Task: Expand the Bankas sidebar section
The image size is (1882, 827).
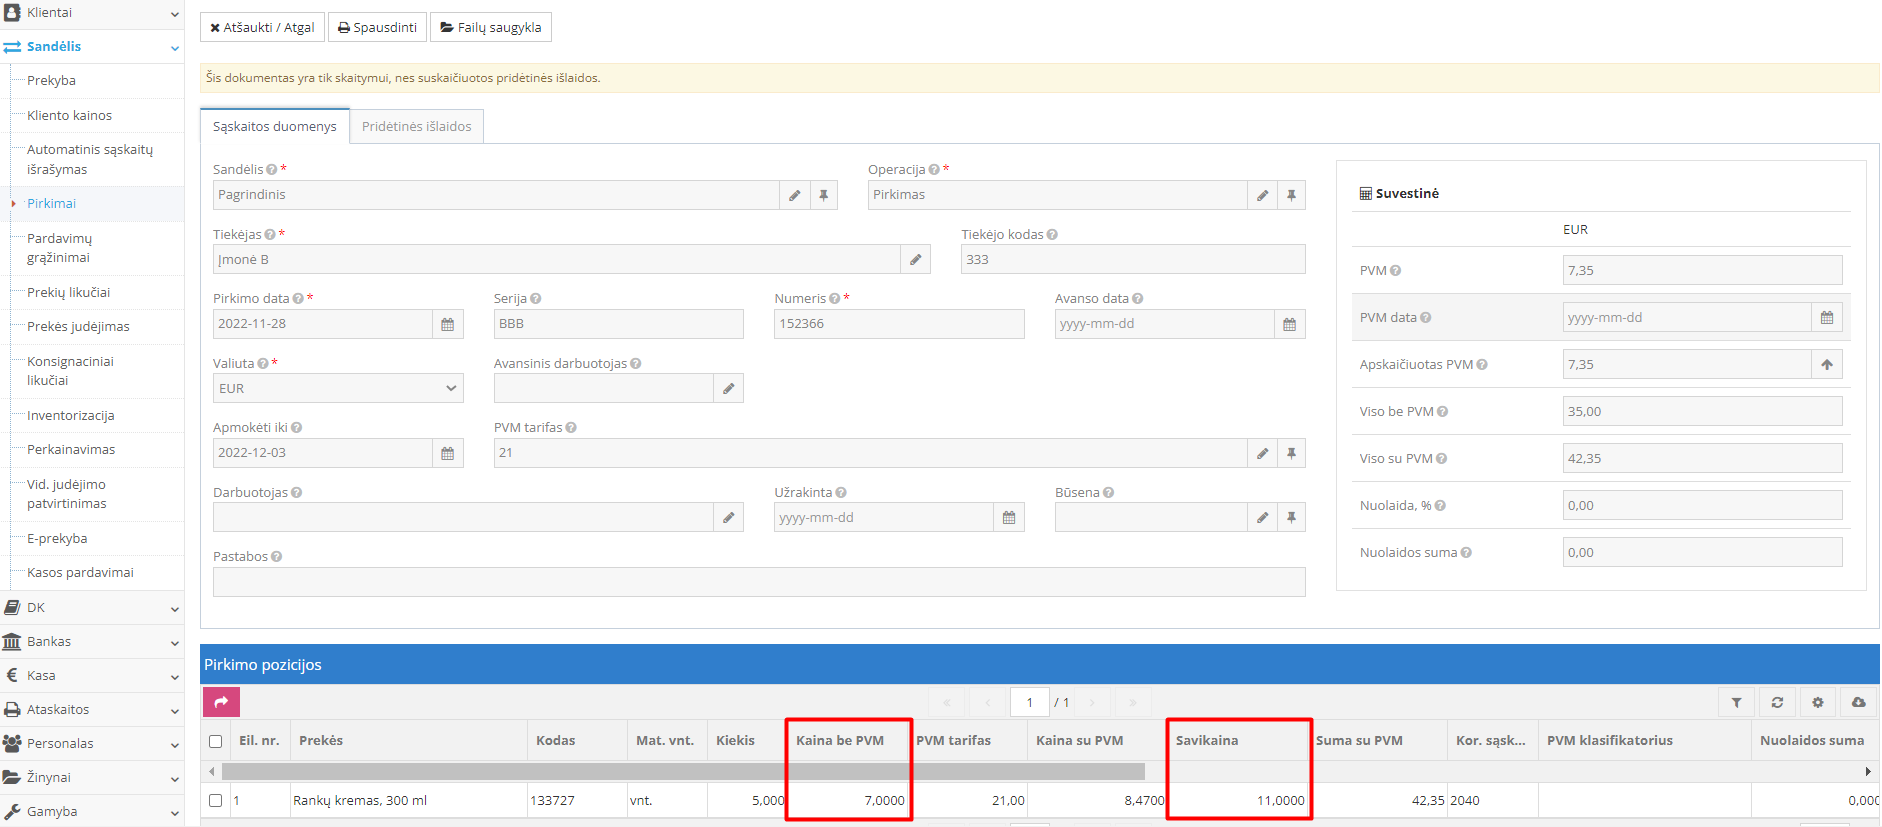Action: tap(90, 642)
